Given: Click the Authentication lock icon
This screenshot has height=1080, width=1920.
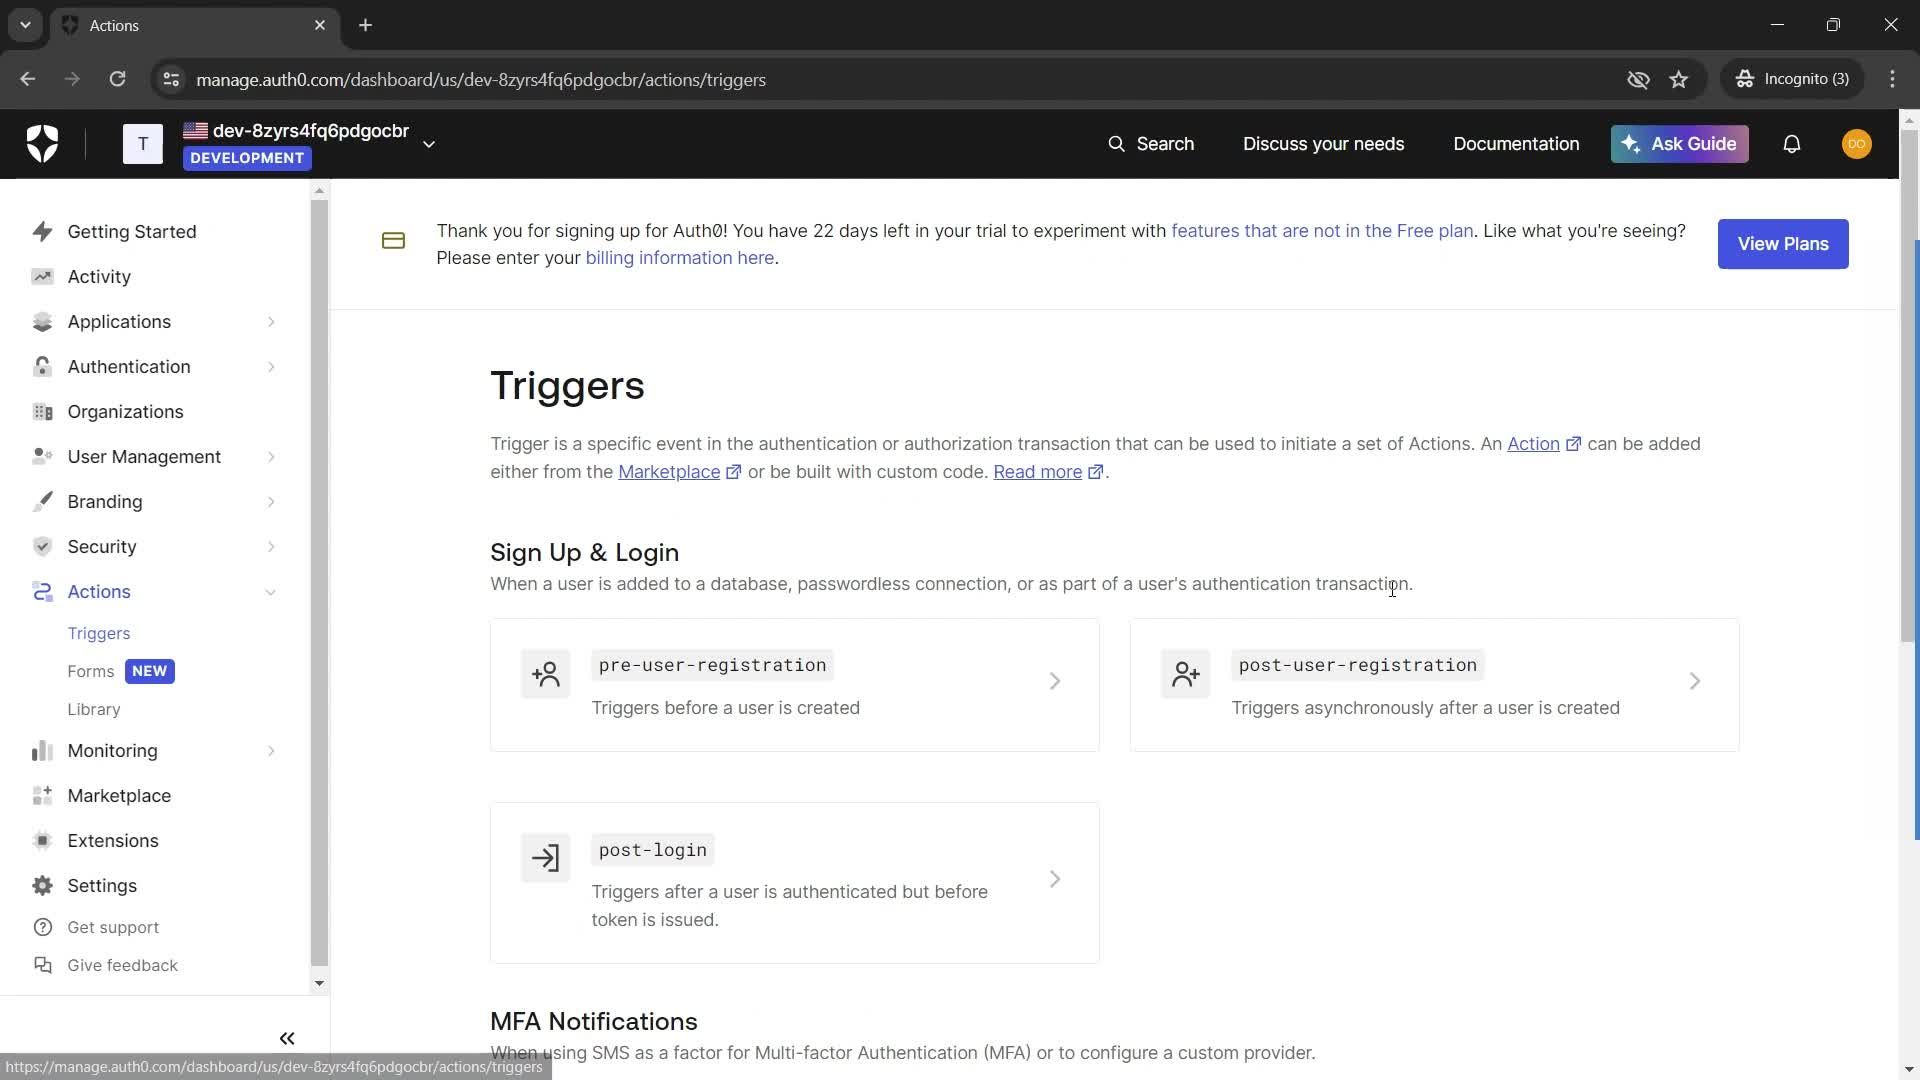Looking at the screenshot, I should point(42,367).
